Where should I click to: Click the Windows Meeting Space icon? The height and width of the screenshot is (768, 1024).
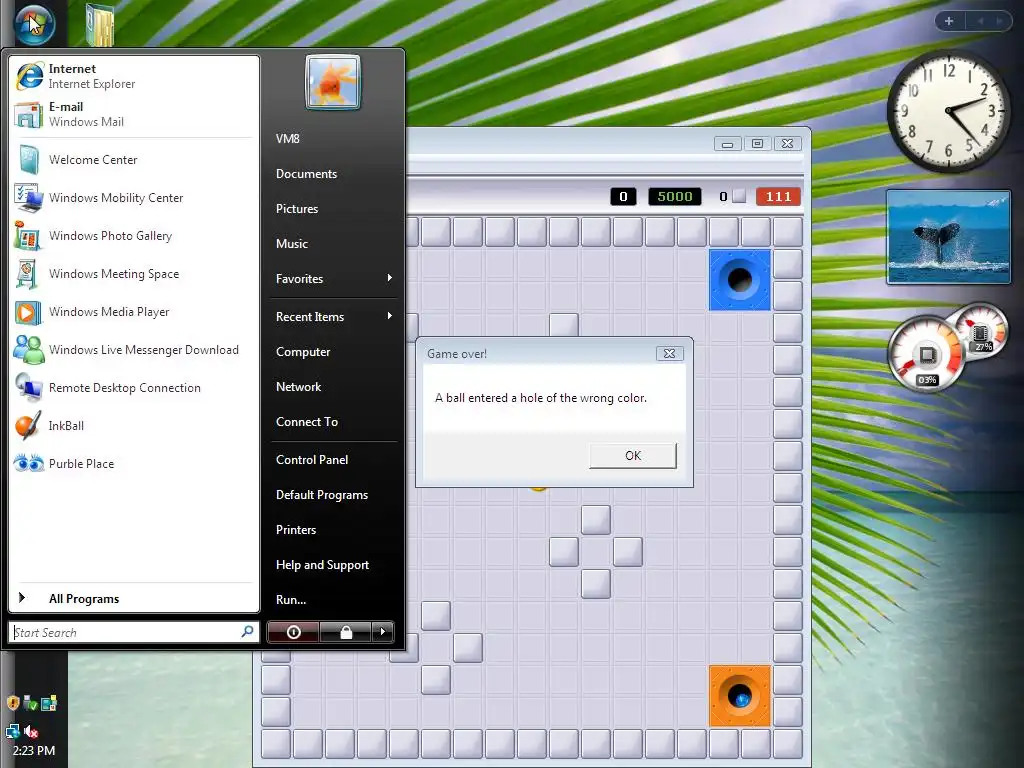click(27, 274)
